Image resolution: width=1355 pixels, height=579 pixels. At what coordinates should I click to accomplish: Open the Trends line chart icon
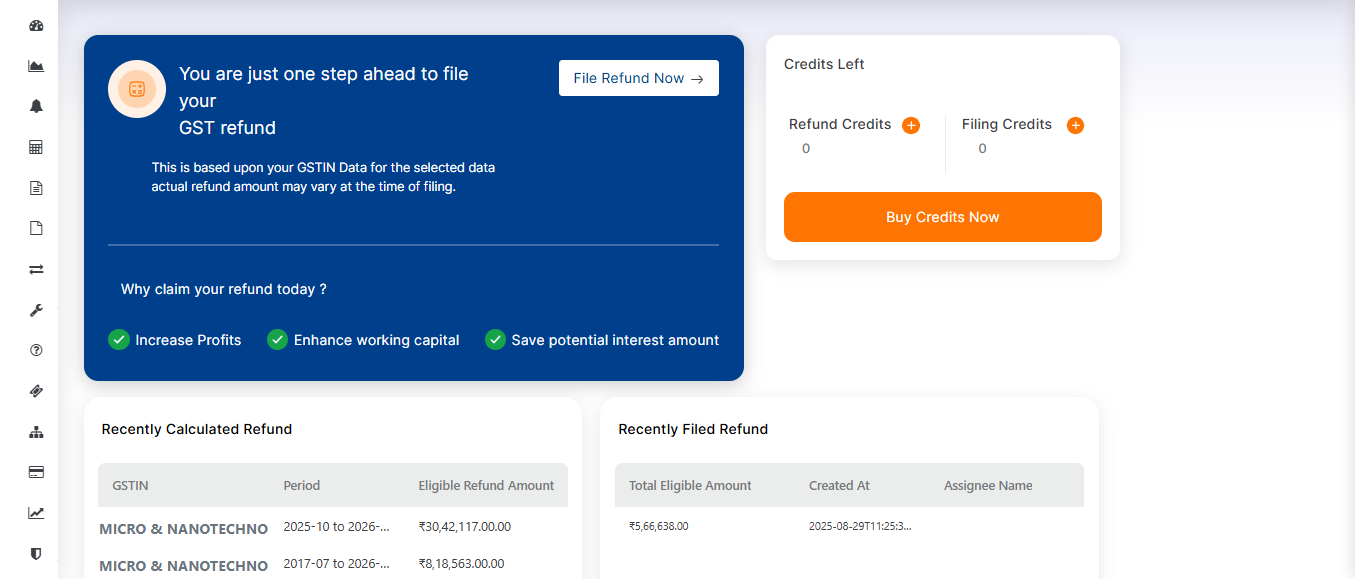pos(36,512)
